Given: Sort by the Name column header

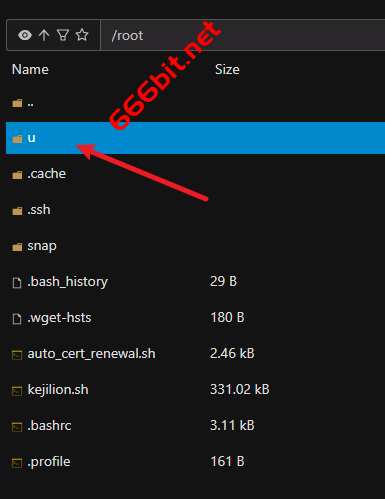Looking at the screenshot, I should 30,70.
